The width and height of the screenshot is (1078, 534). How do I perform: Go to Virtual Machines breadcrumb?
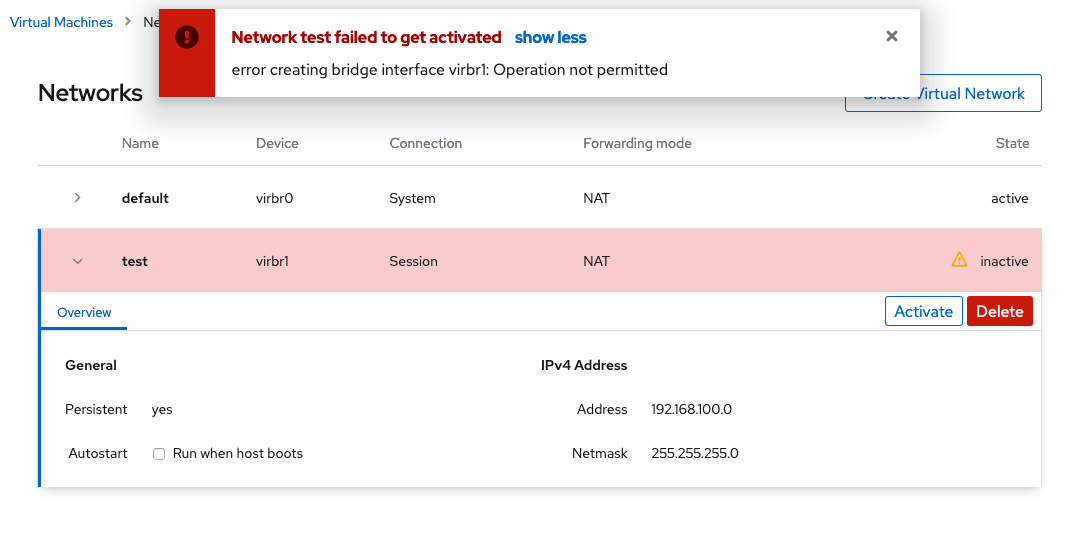pyautogui.click(x=61, y=22)
